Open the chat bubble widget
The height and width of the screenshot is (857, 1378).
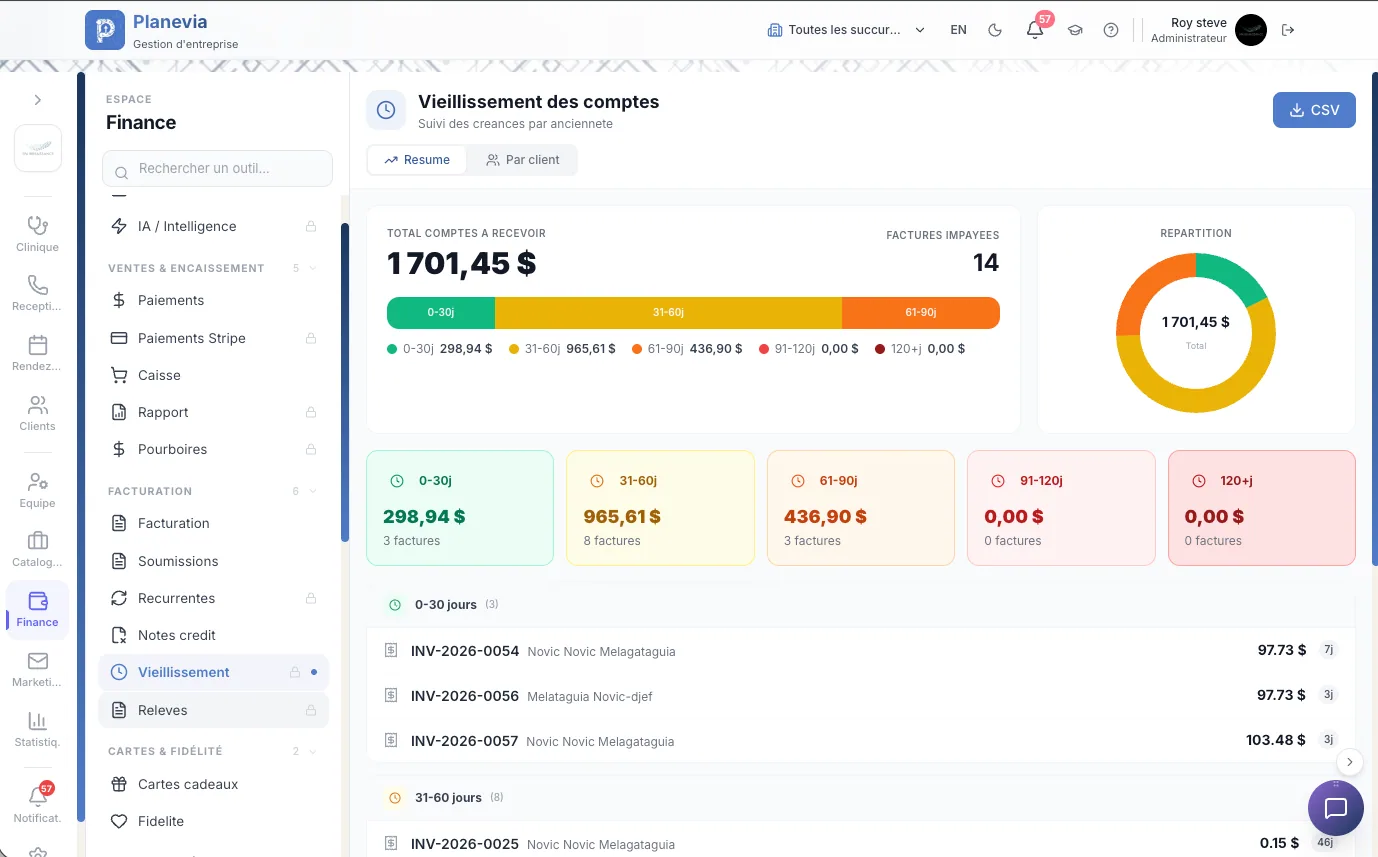click(x=1336, y=808)
